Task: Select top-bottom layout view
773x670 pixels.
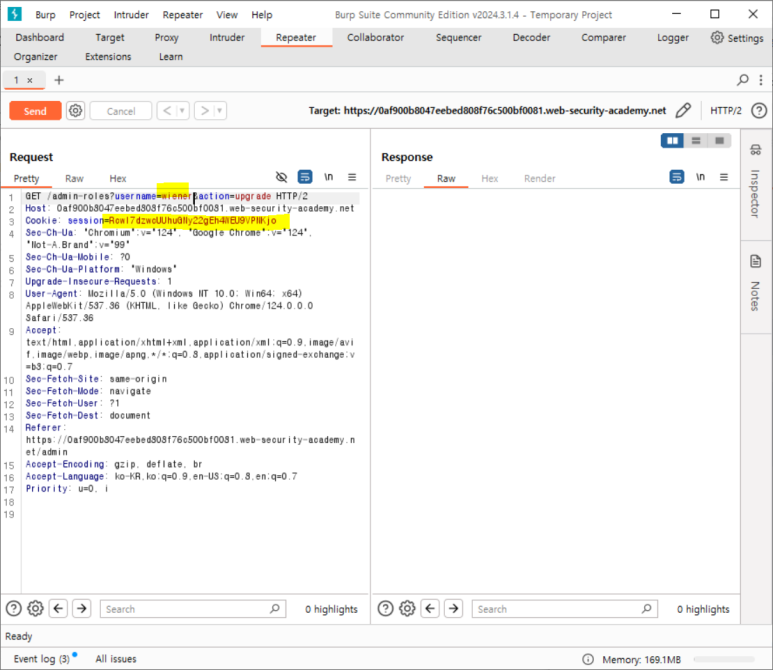Action: 696,141
